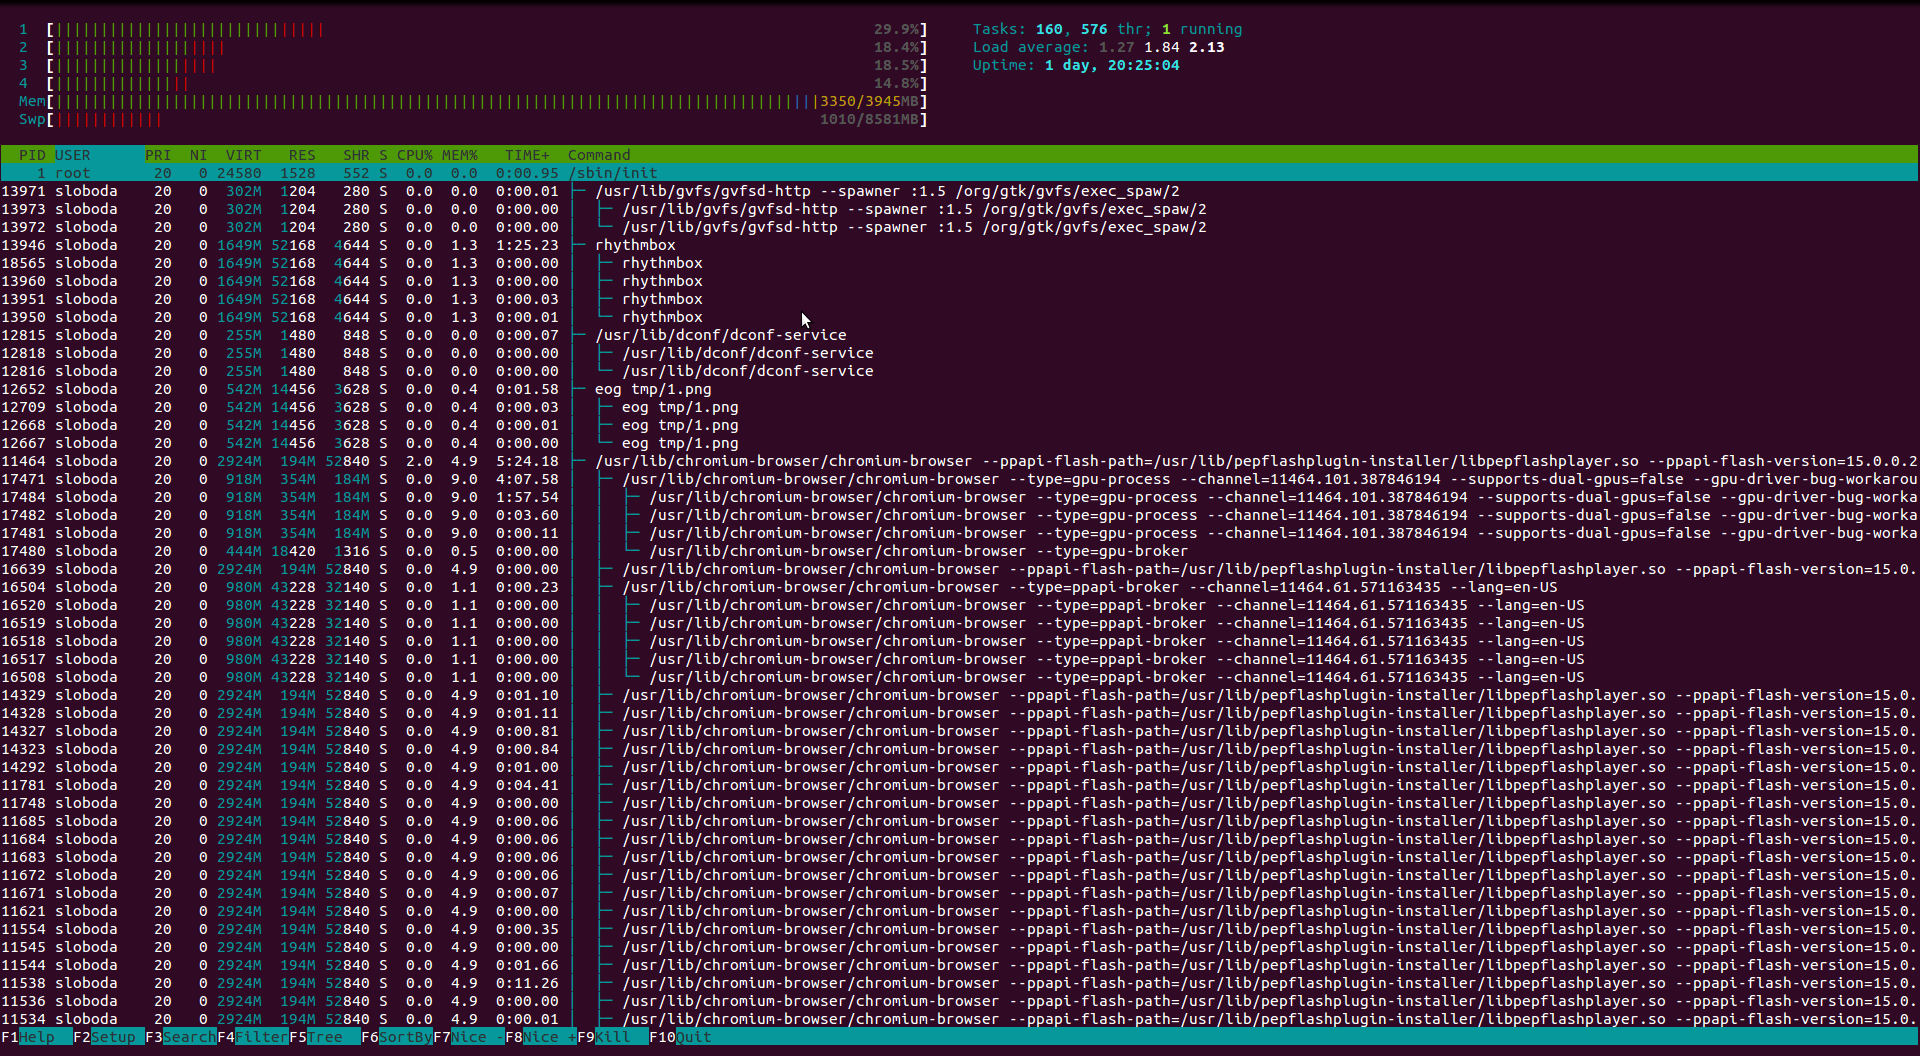Click the USER column header

coord(72,155)
